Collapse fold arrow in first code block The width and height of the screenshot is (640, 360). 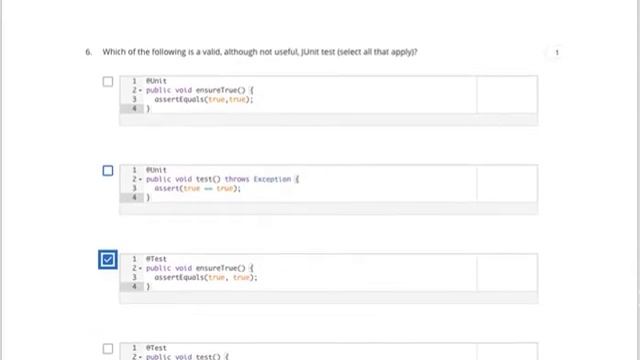(140, 90)
